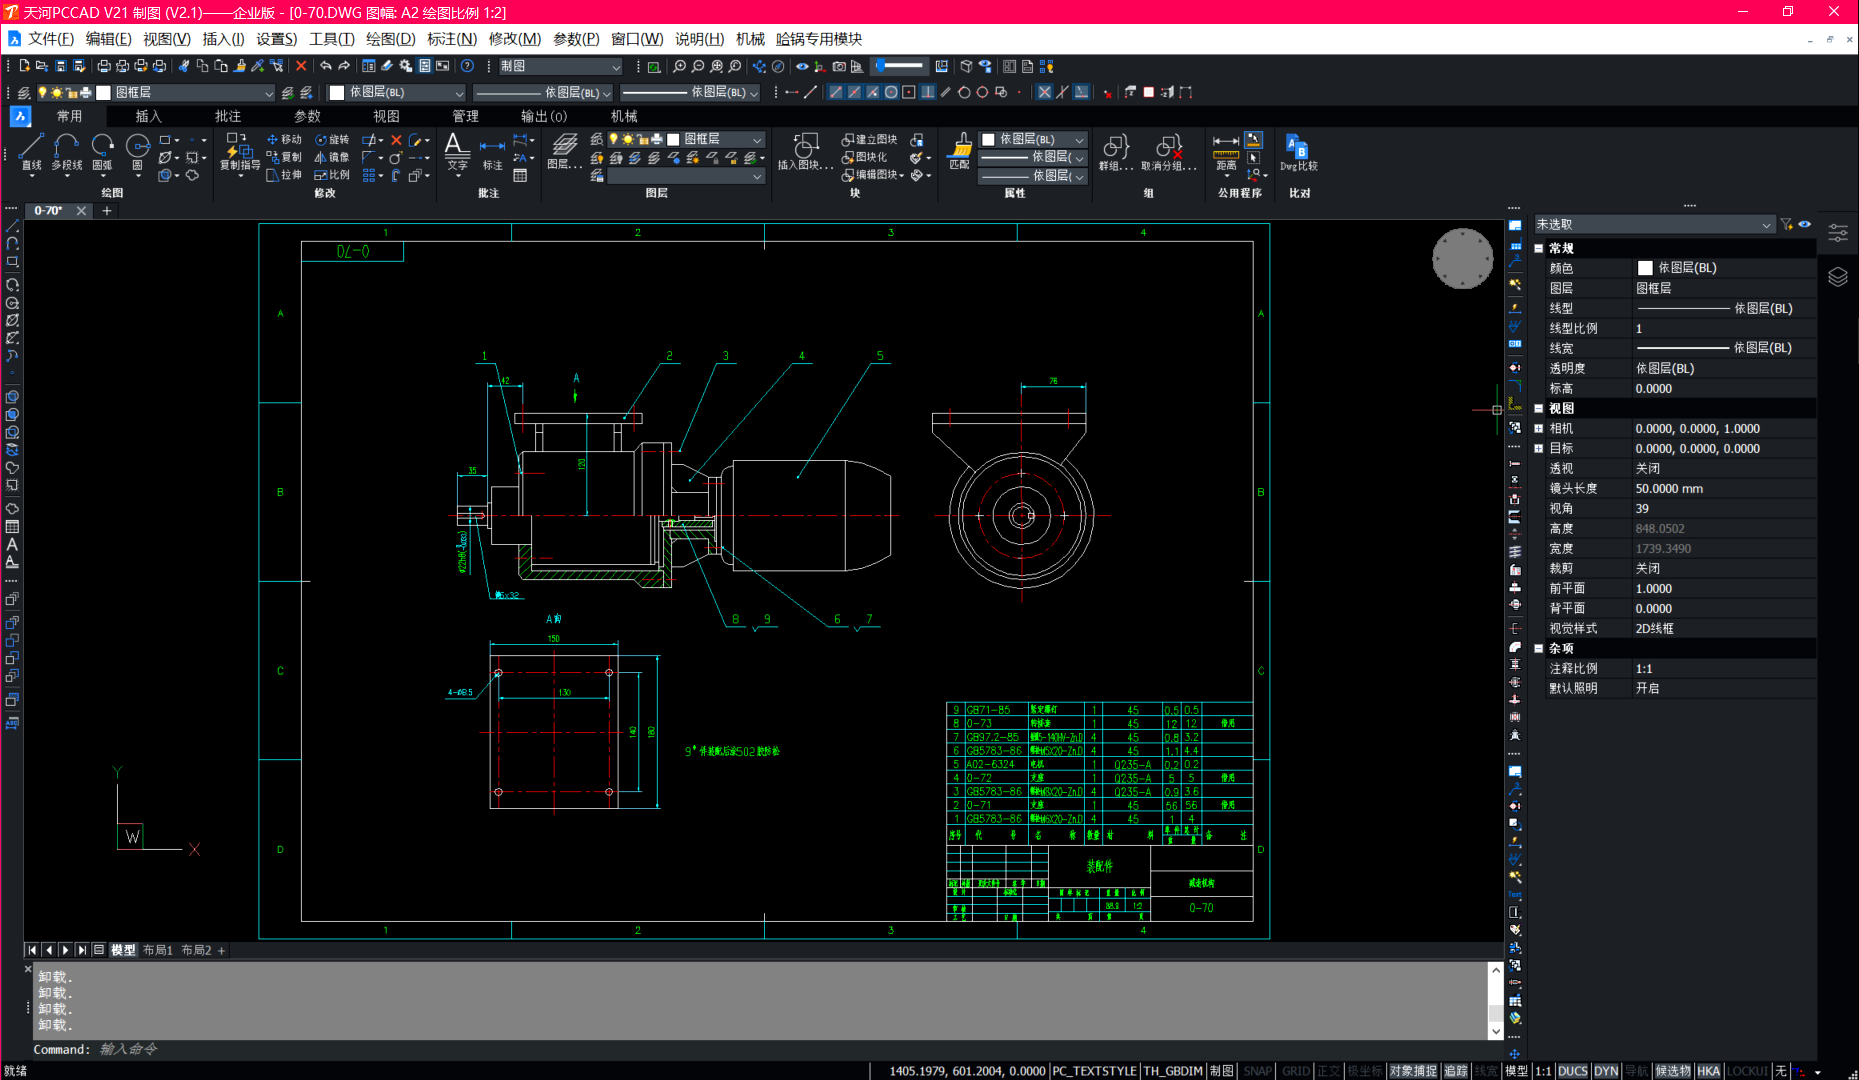The image size is (1859, 1080).
Task: Open the 制图 workspace dropdown
Action: pyautogui.click(x=560, y=66)
